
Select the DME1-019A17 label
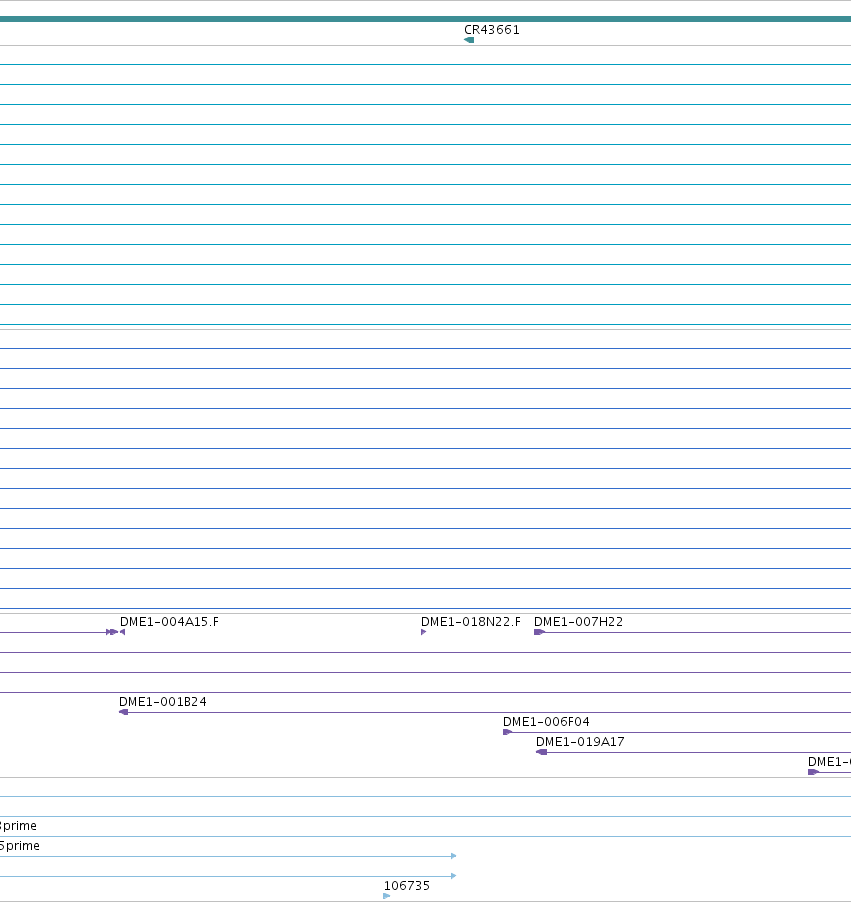click(580, 742)
